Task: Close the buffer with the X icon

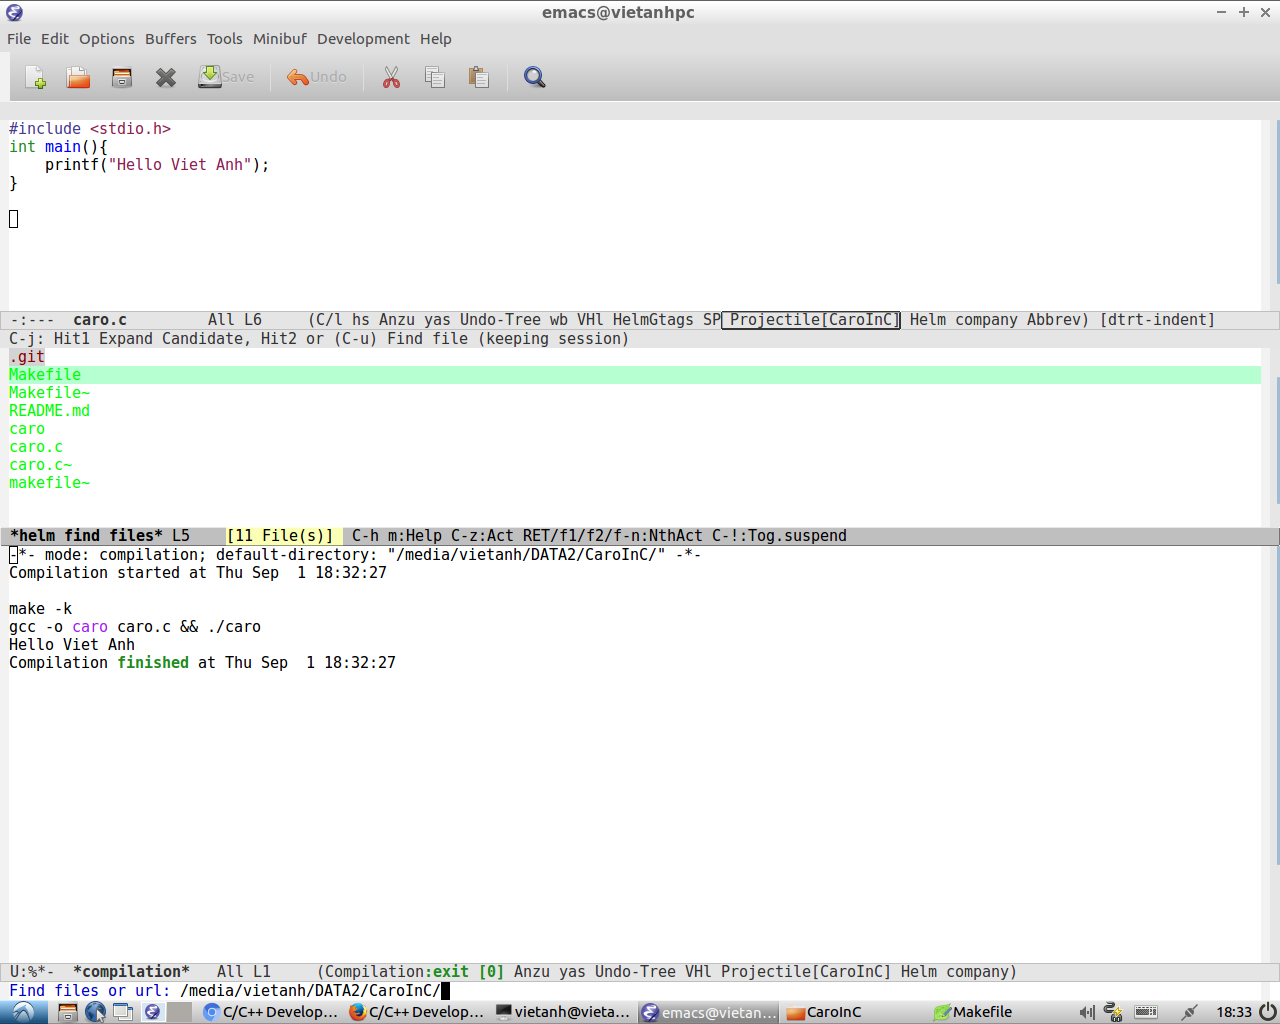Action: coord(166,78)
